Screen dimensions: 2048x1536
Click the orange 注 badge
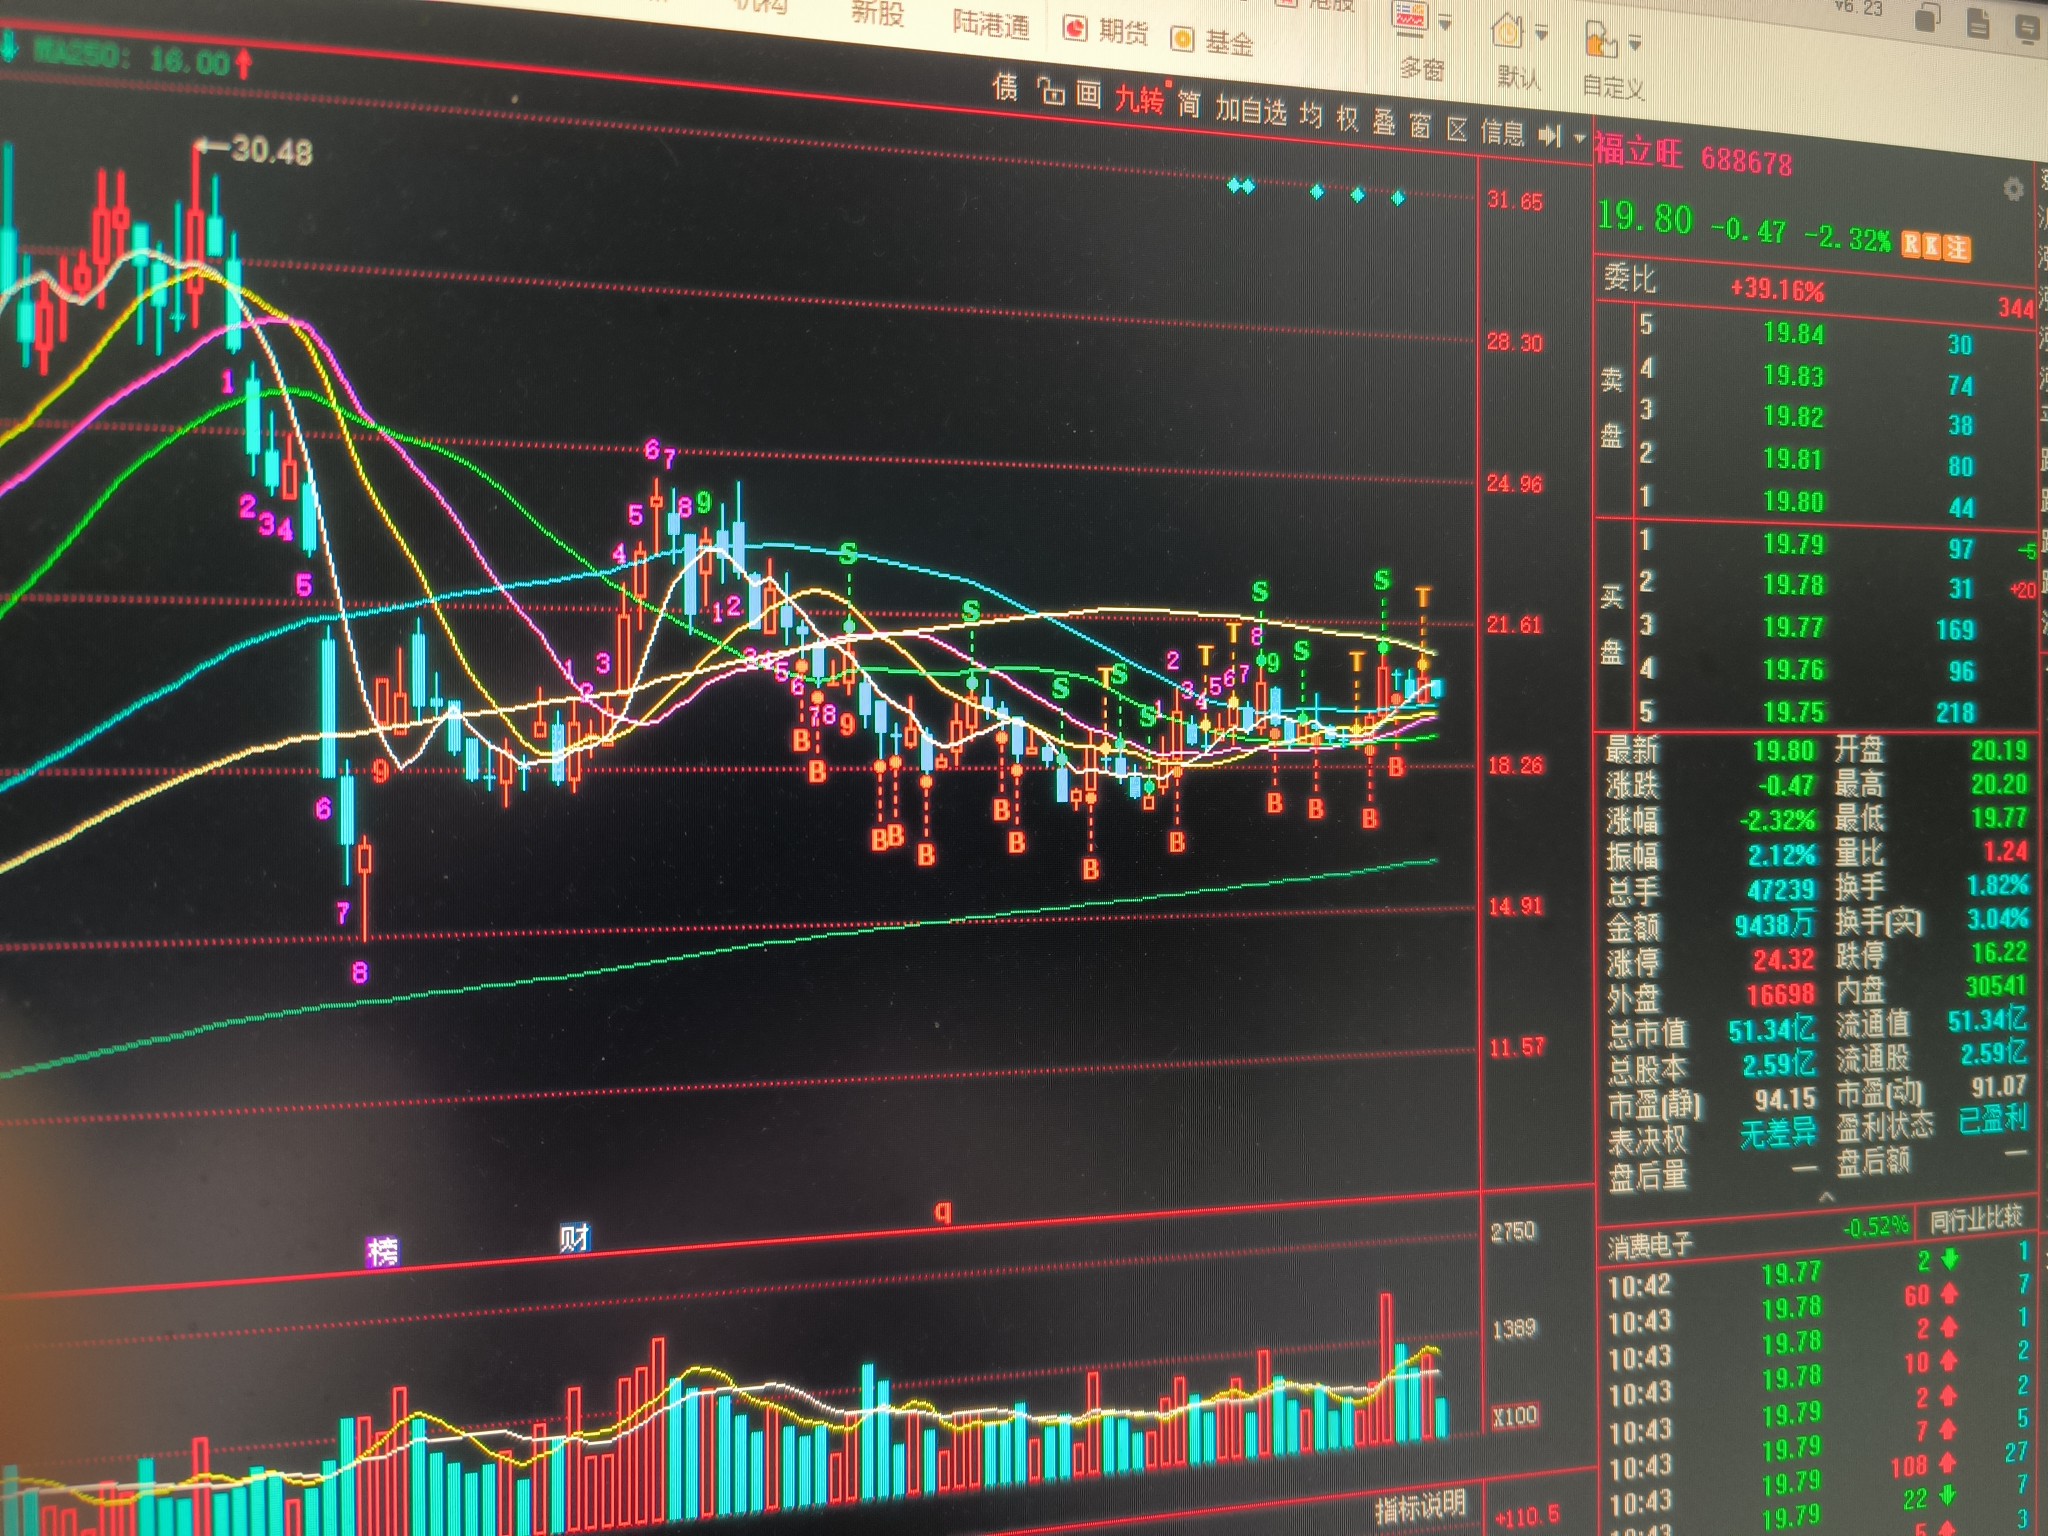point(1957,248)
